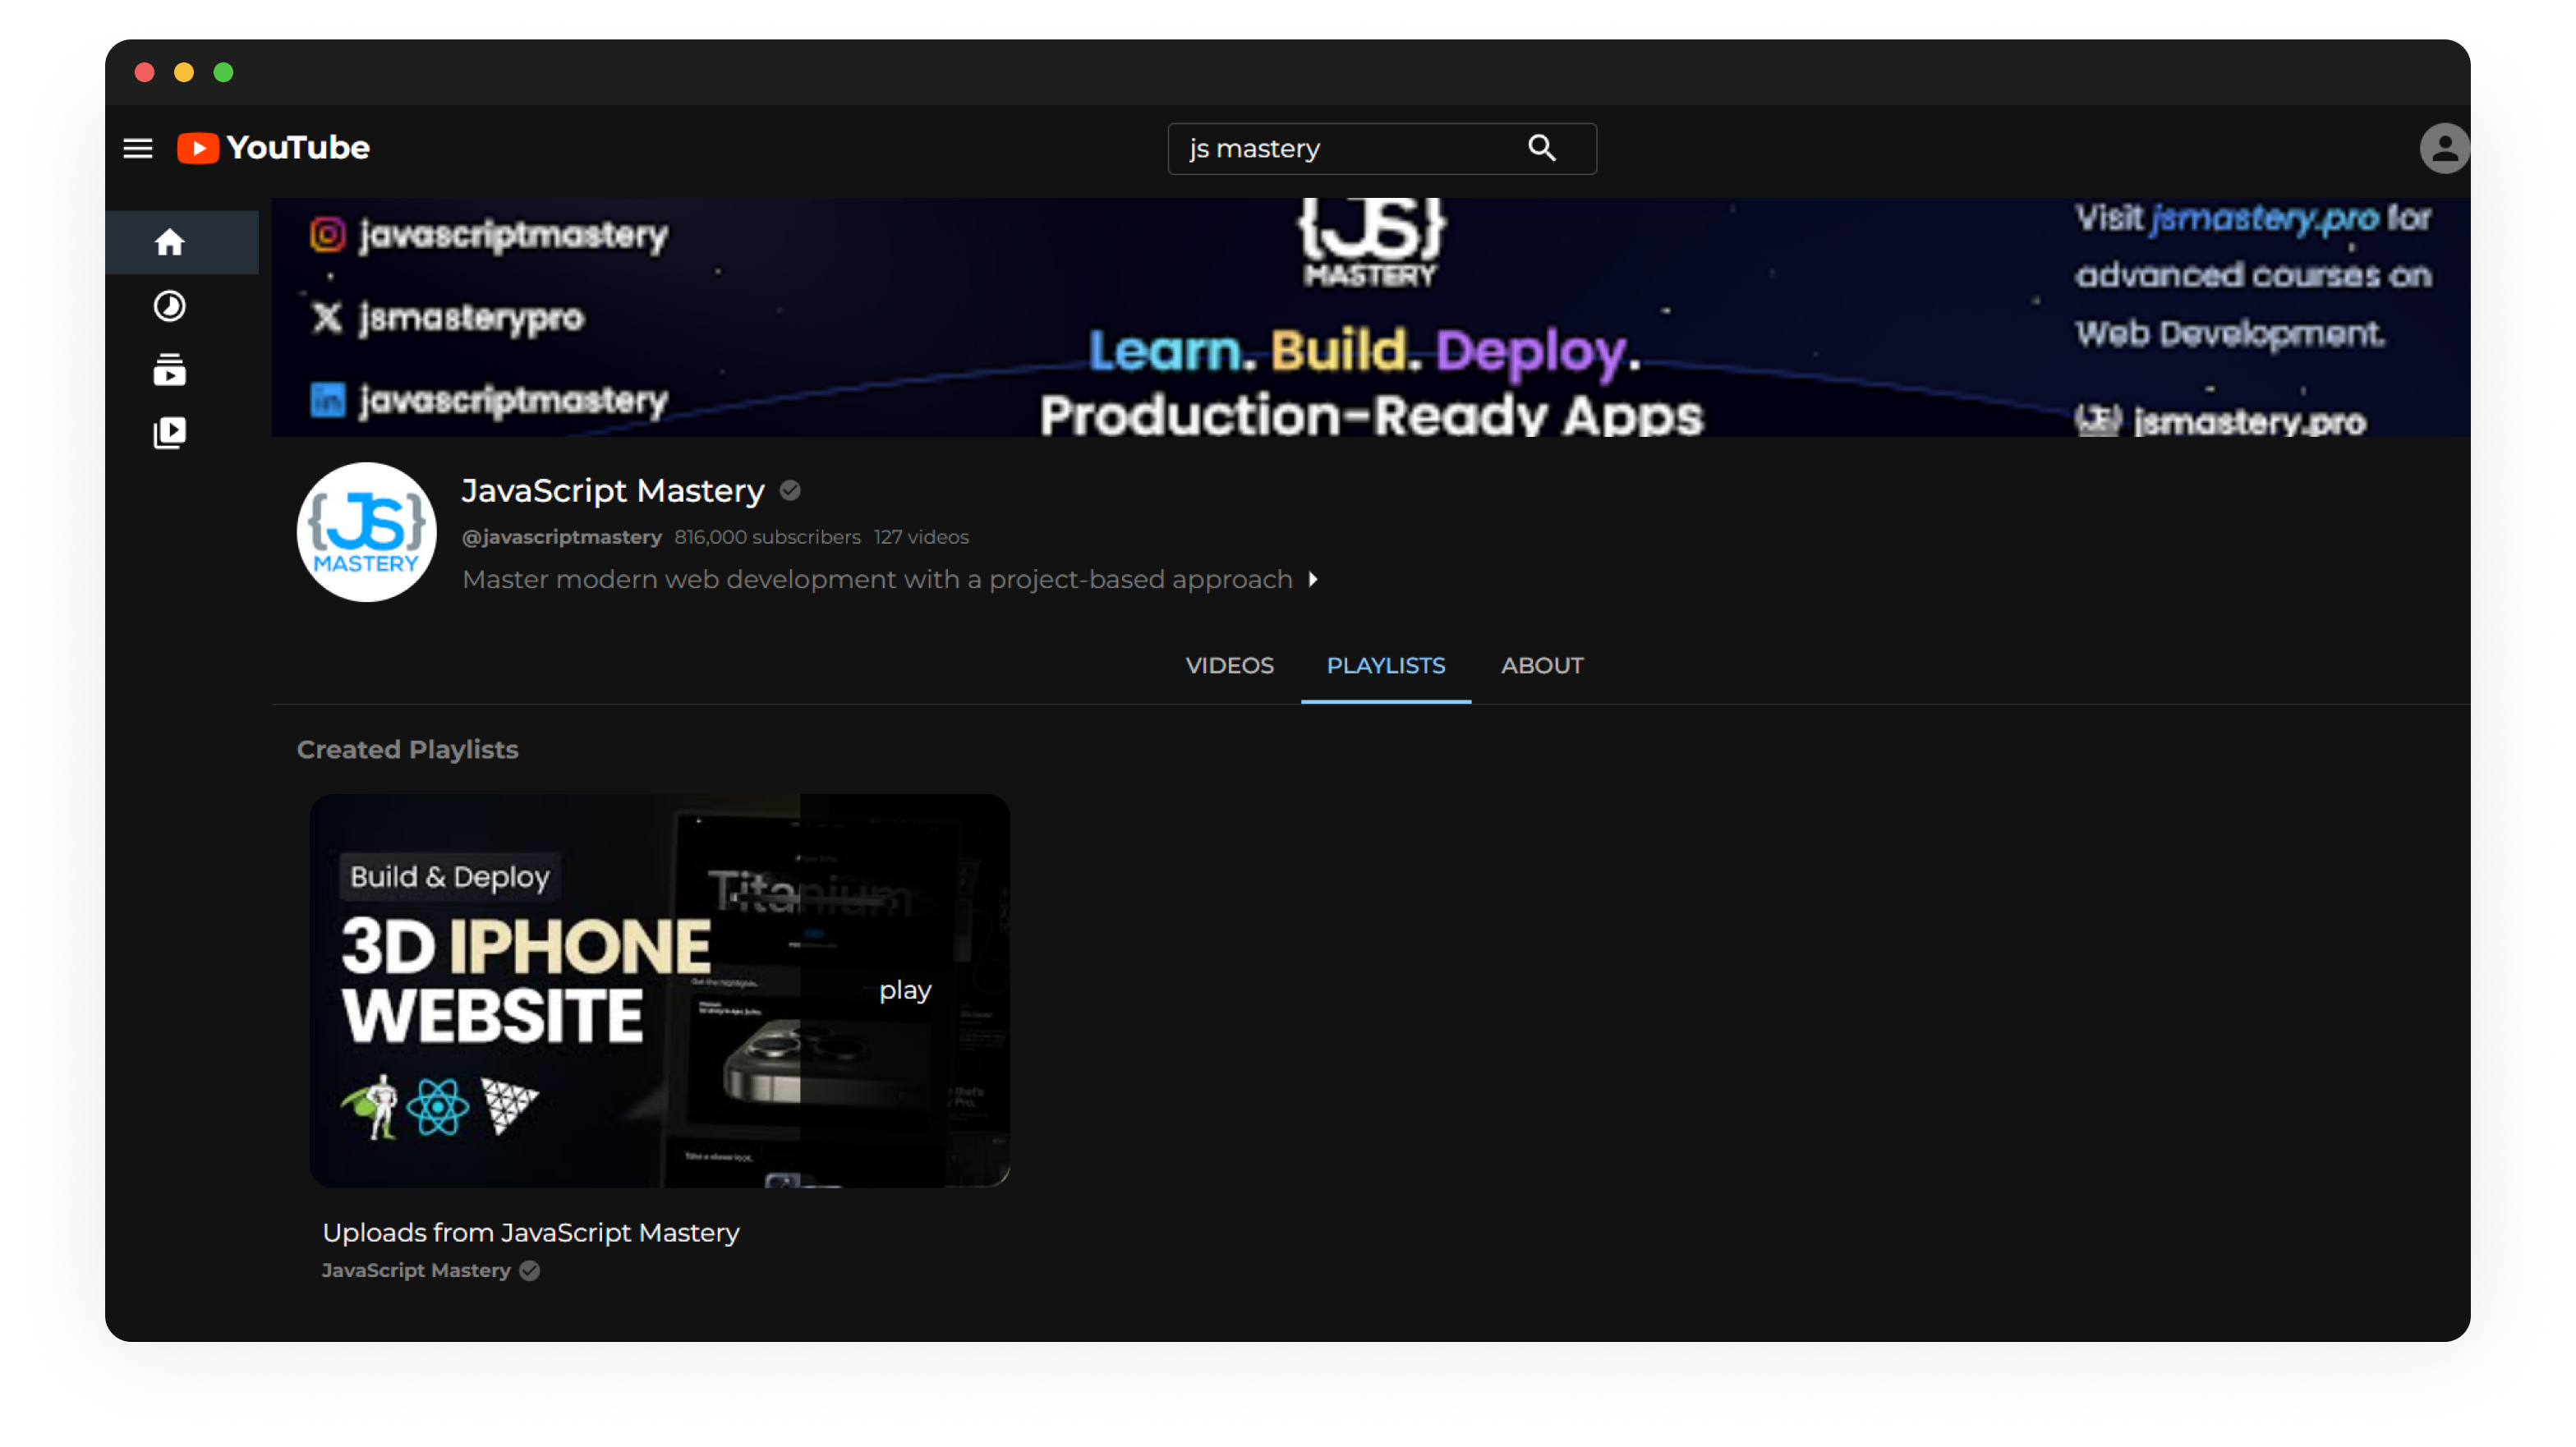Viewport: 2576px width, 1447px height.
Task: Click the macOS yellow minimize button
Action: pos(184,72)
